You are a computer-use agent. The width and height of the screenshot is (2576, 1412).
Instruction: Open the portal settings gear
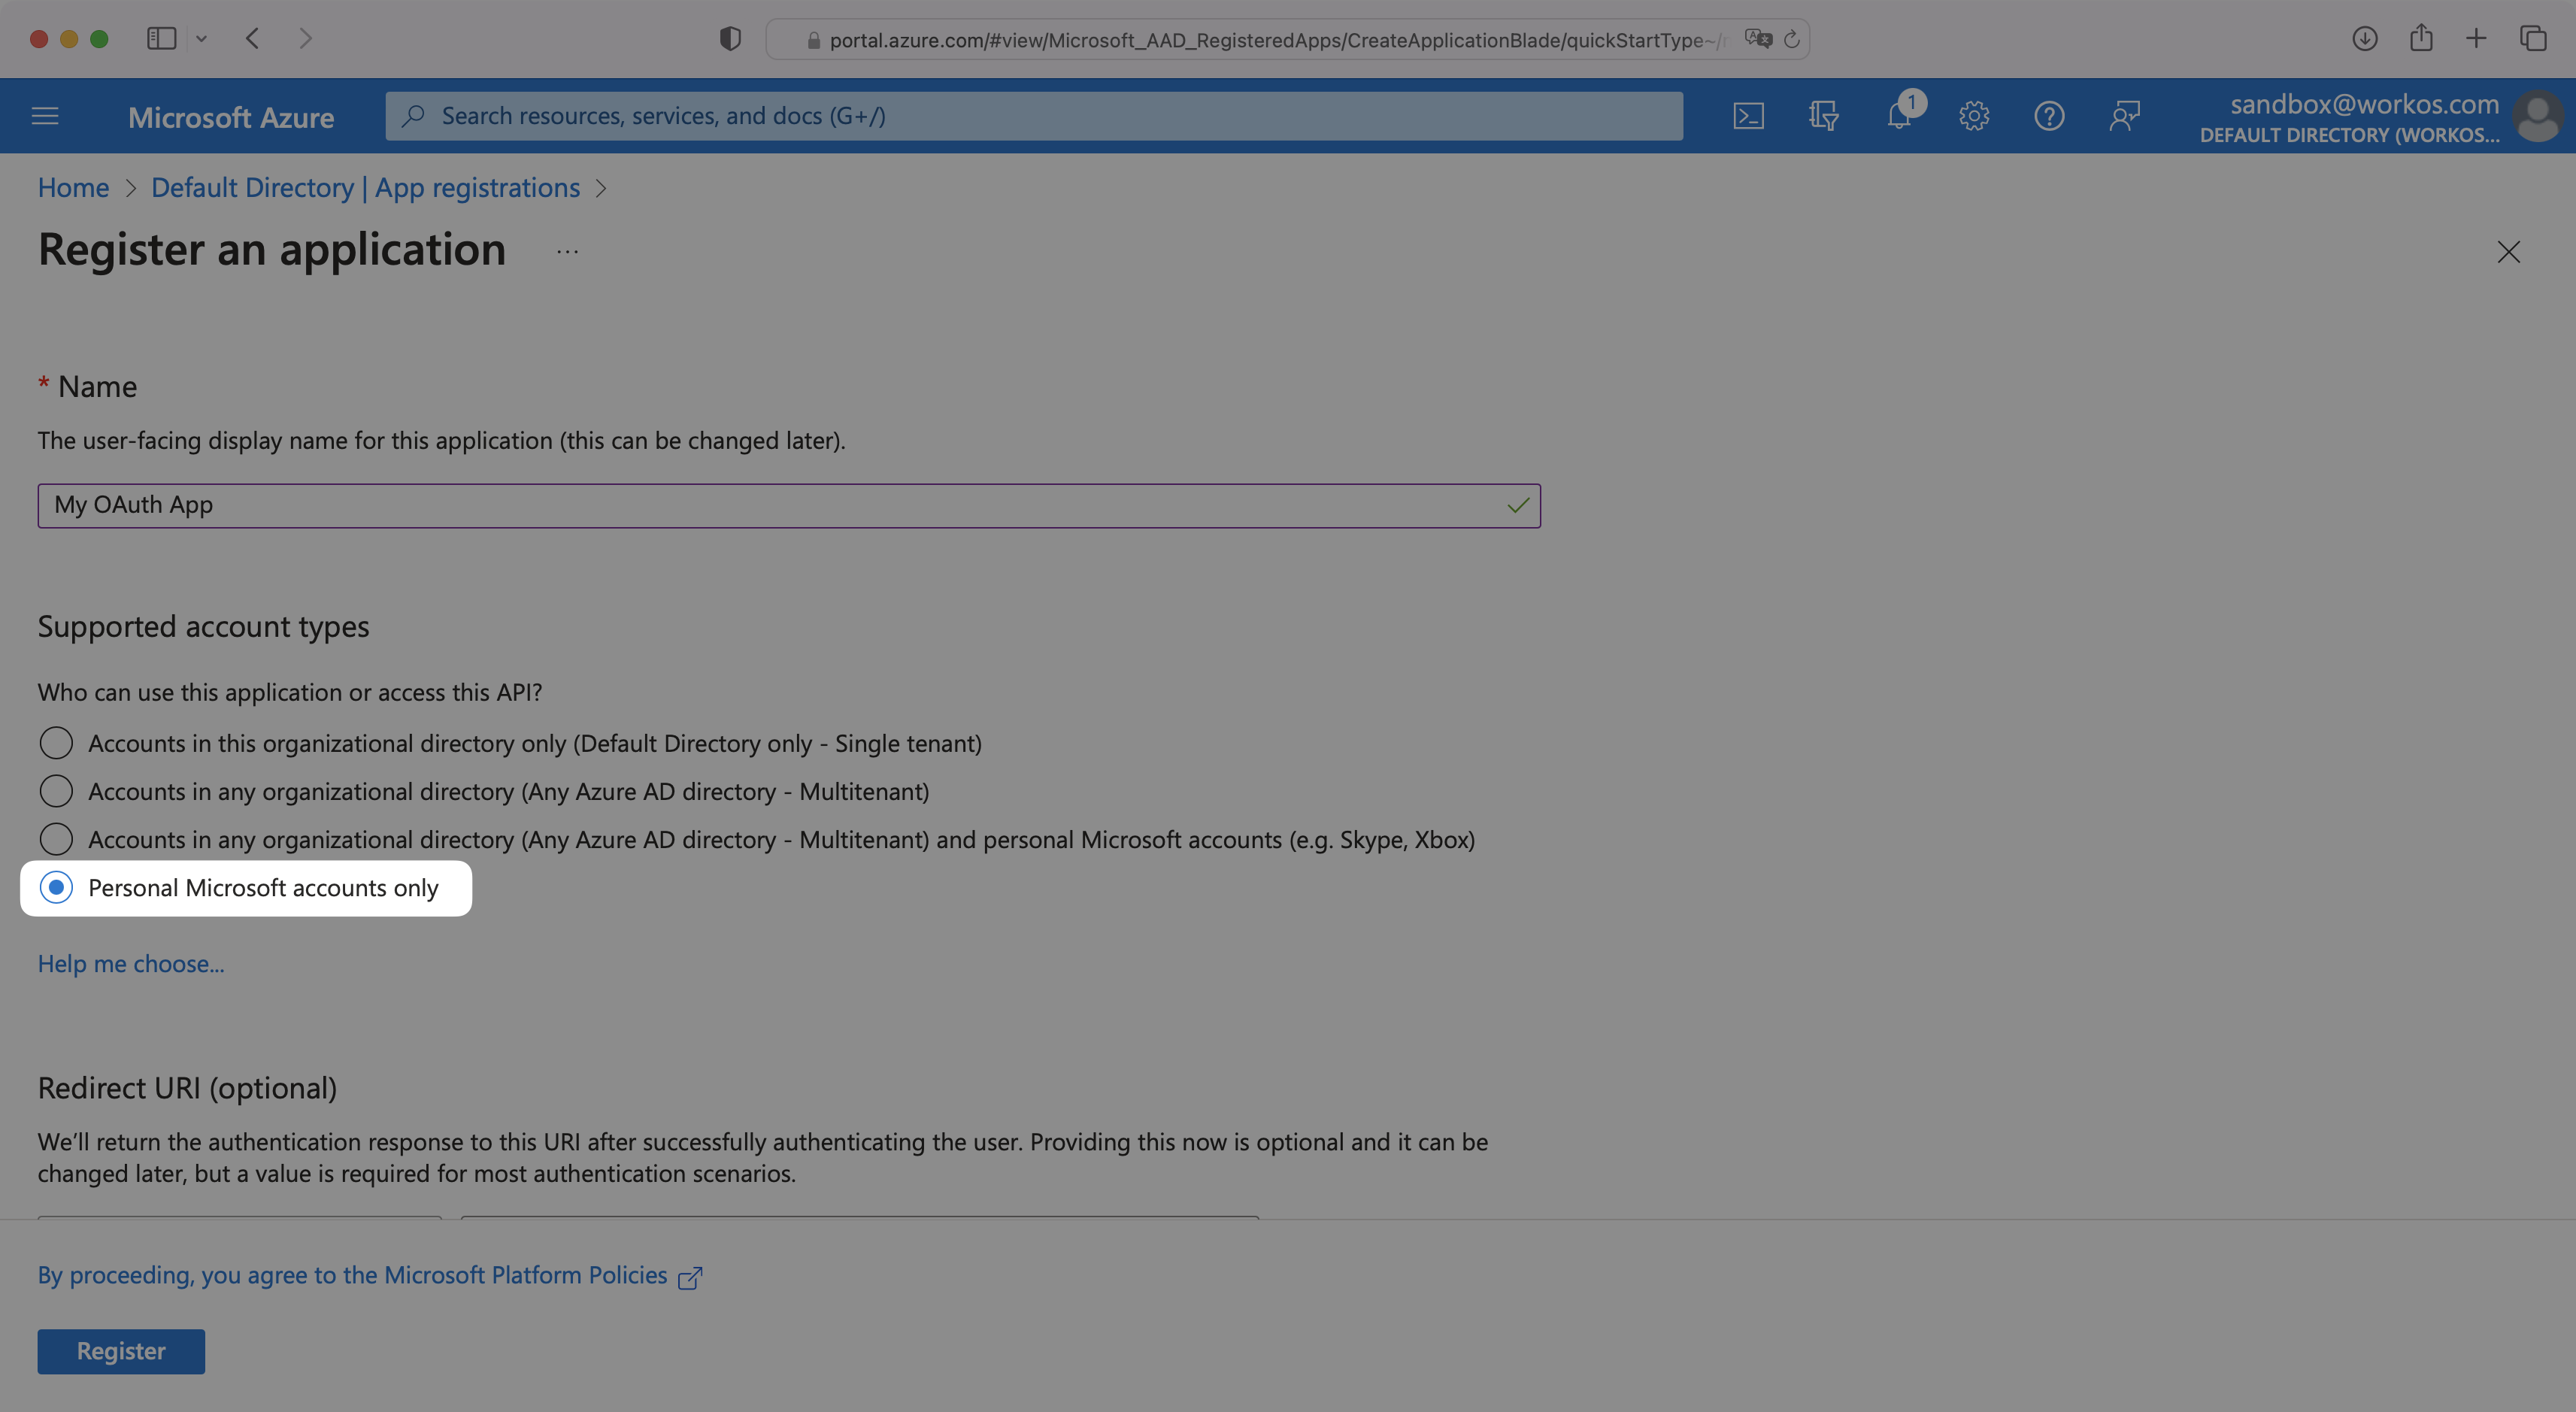(x=1973, y=116)
